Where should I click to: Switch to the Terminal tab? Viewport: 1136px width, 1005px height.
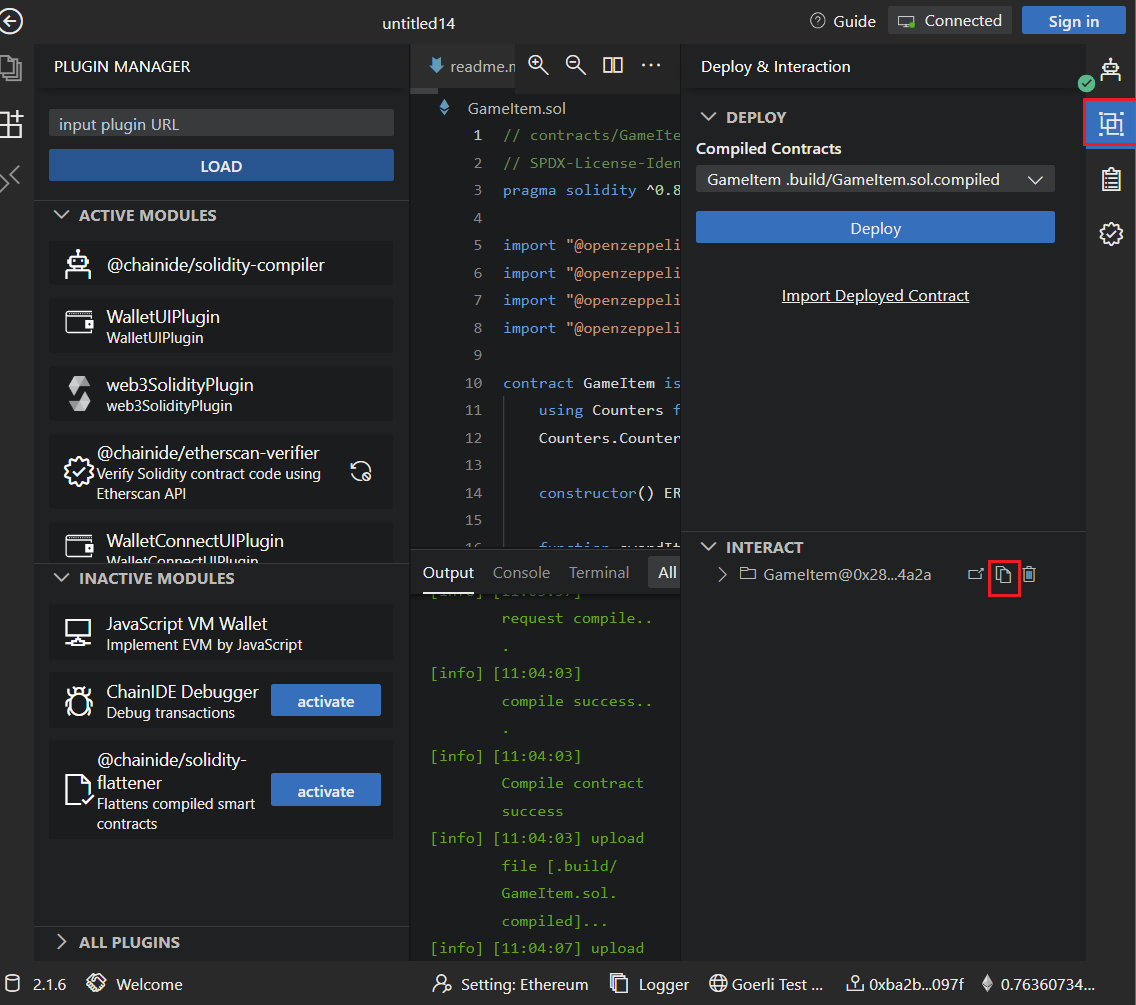click(599, 573)
